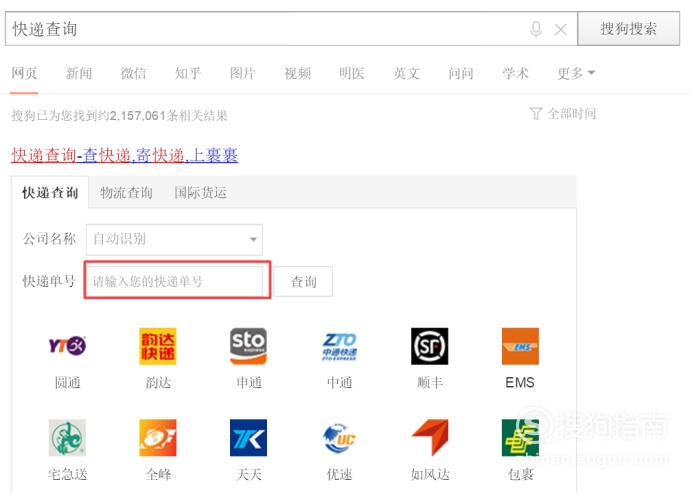The height and width of the screenshot is (493, 692).
Task: Switch to the 图片 tab
Action: [x=243, y=73]
